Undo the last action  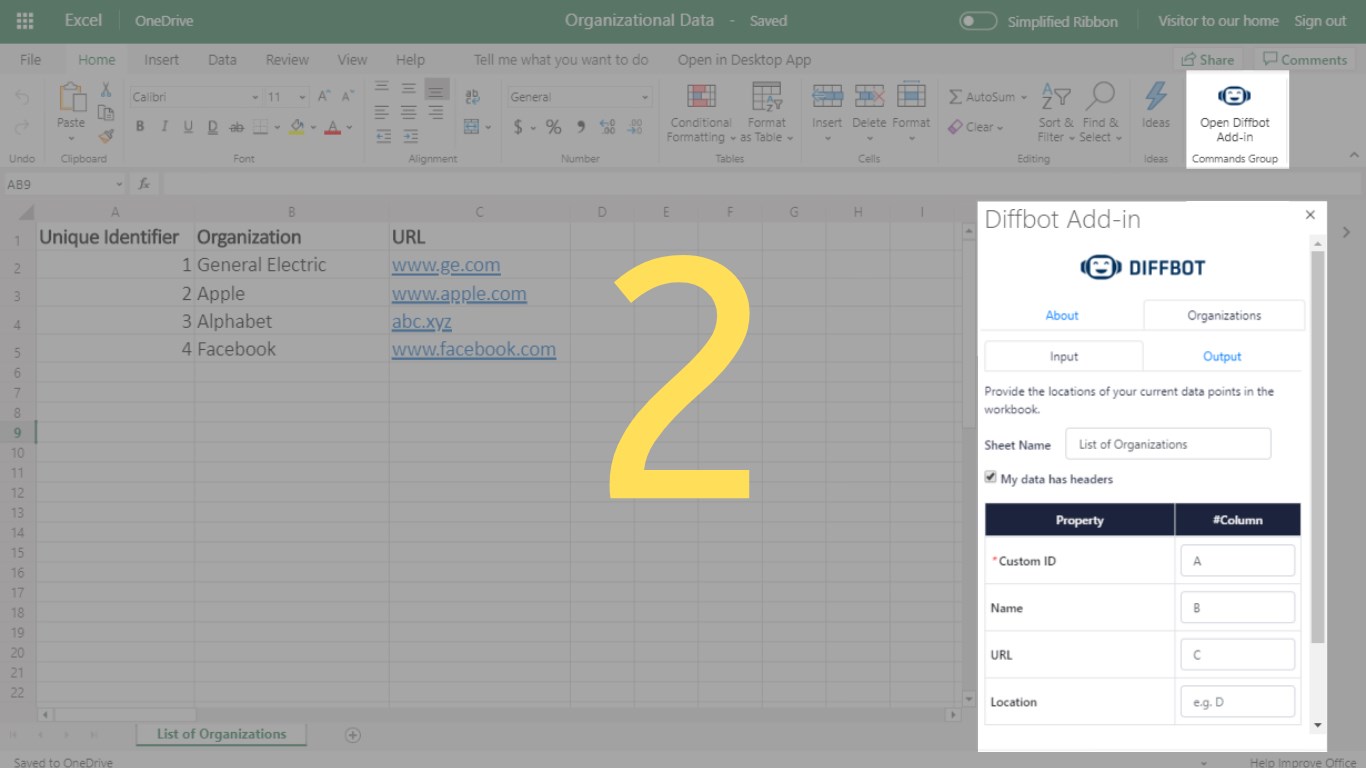(x=22, y=98)
